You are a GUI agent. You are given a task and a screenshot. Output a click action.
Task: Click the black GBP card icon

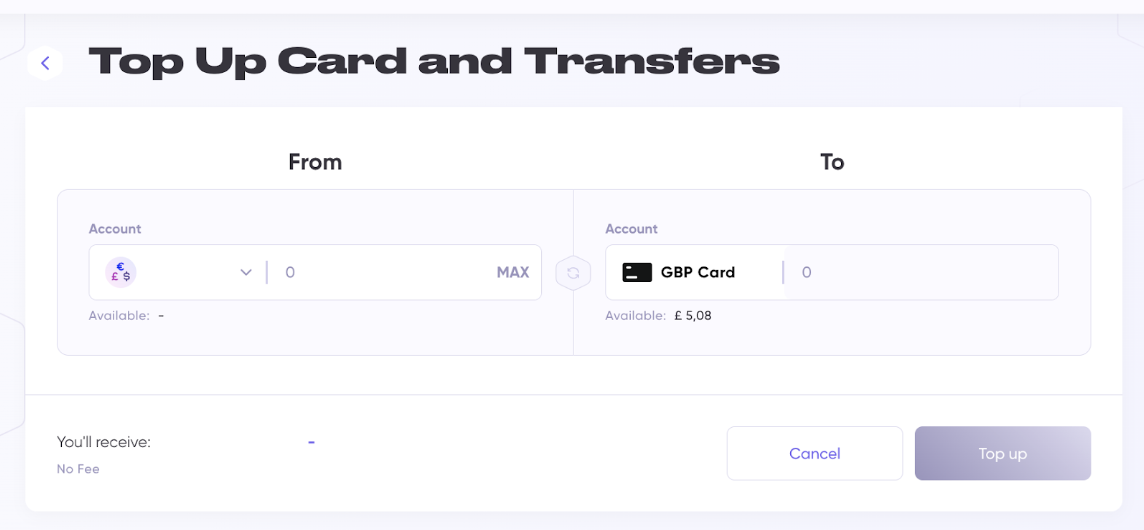(637, 272)
